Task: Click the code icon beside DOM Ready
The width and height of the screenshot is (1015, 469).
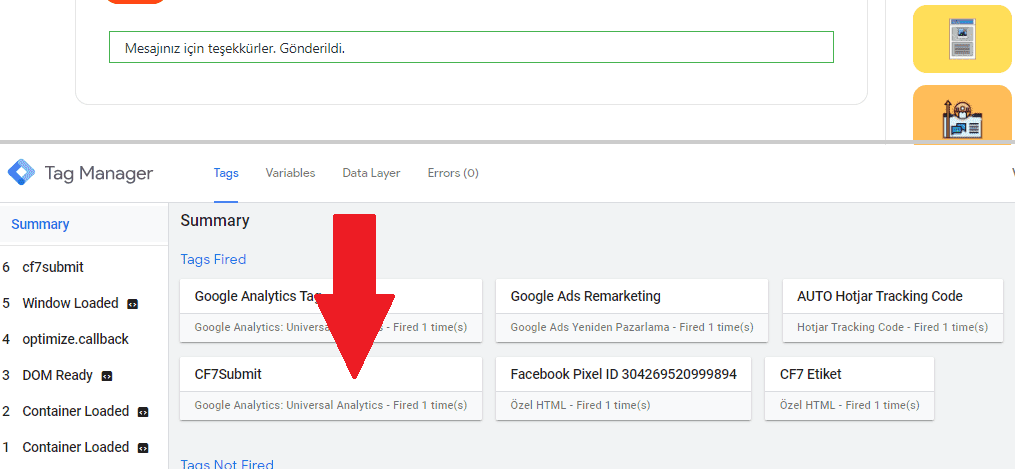Action: (107, 376)
